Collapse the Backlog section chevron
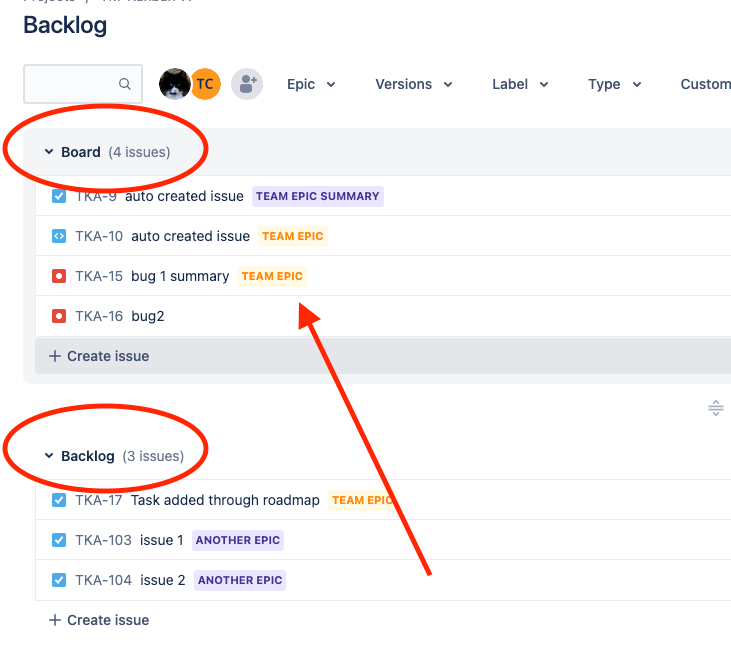 point(49,456)
